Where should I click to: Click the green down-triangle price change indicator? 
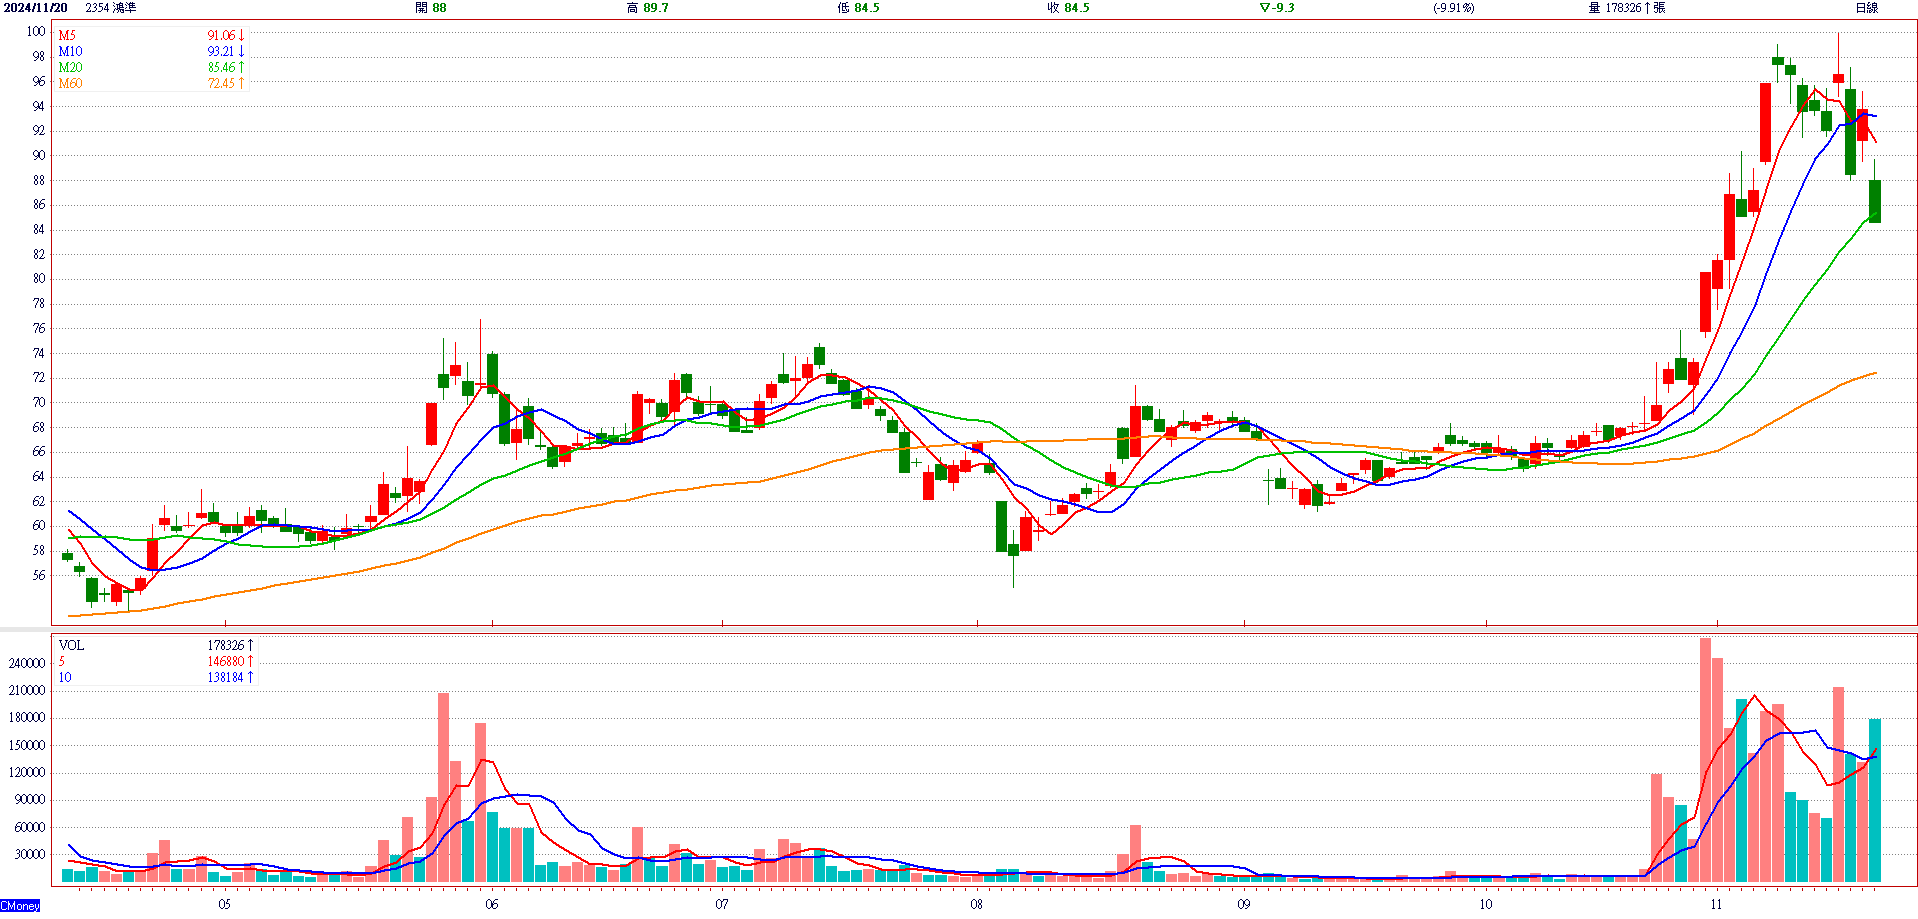click(x=1264, y=8)
